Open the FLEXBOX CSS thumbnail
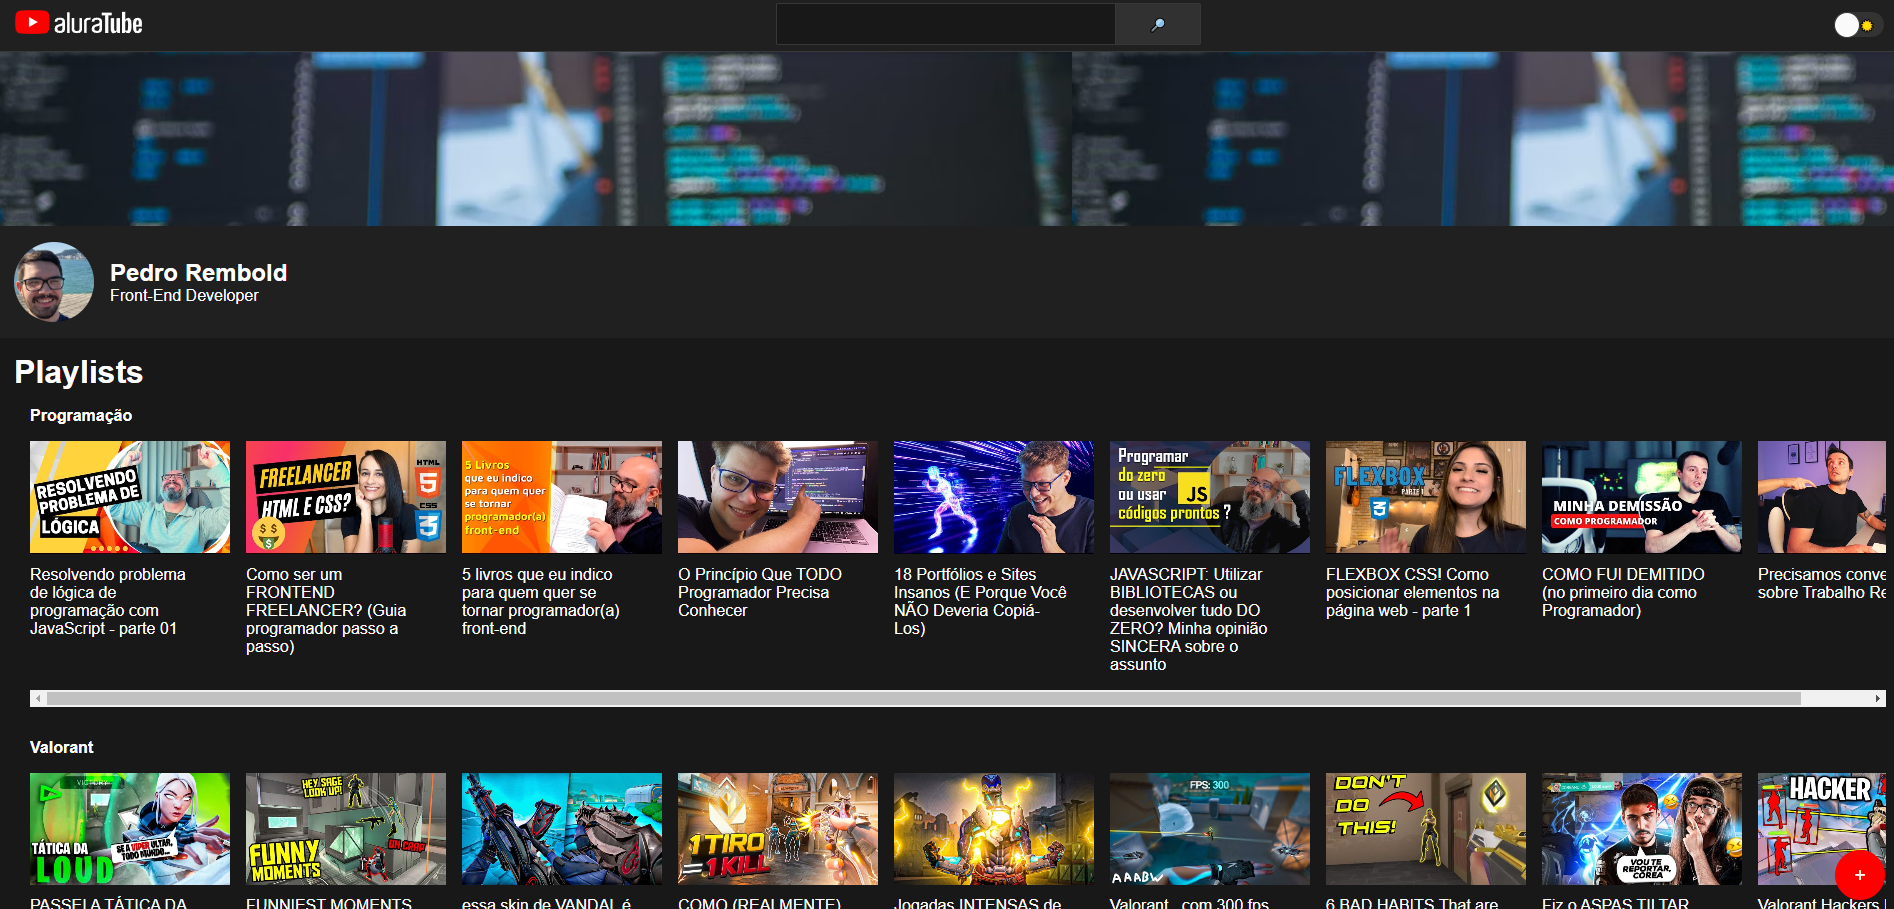The image size is (1894, 909). click(1426, 497)
